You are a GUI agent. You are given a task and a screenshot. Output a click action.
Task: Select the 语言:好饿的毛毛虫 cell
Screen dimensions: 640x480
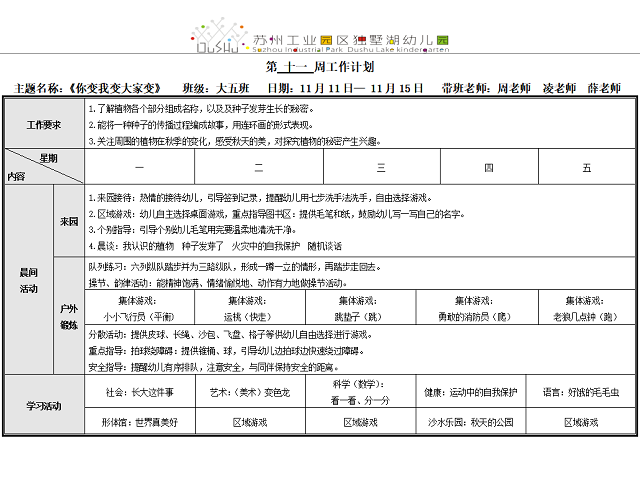point(586,393)
